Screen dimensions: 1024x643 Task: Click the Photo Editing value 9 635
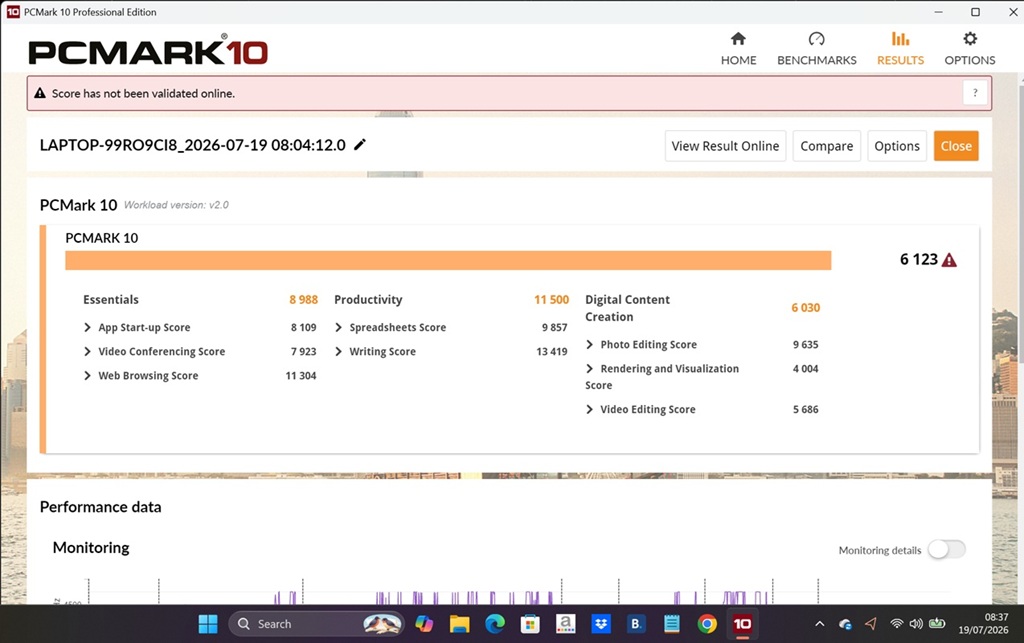[x=805, y=344]
